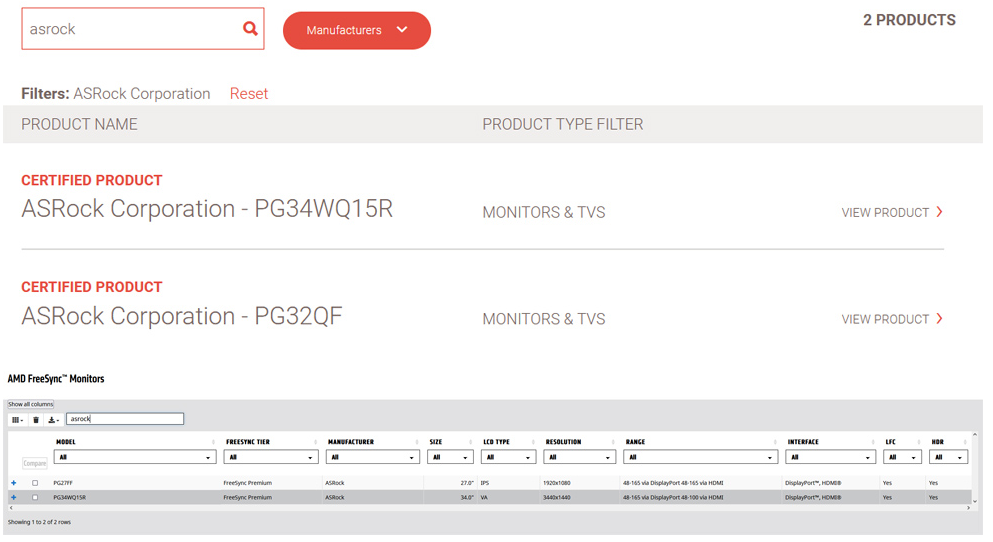Click the 1920x1080 resolution cell
This screenshot has height=542, width=993.
point(557,482)
